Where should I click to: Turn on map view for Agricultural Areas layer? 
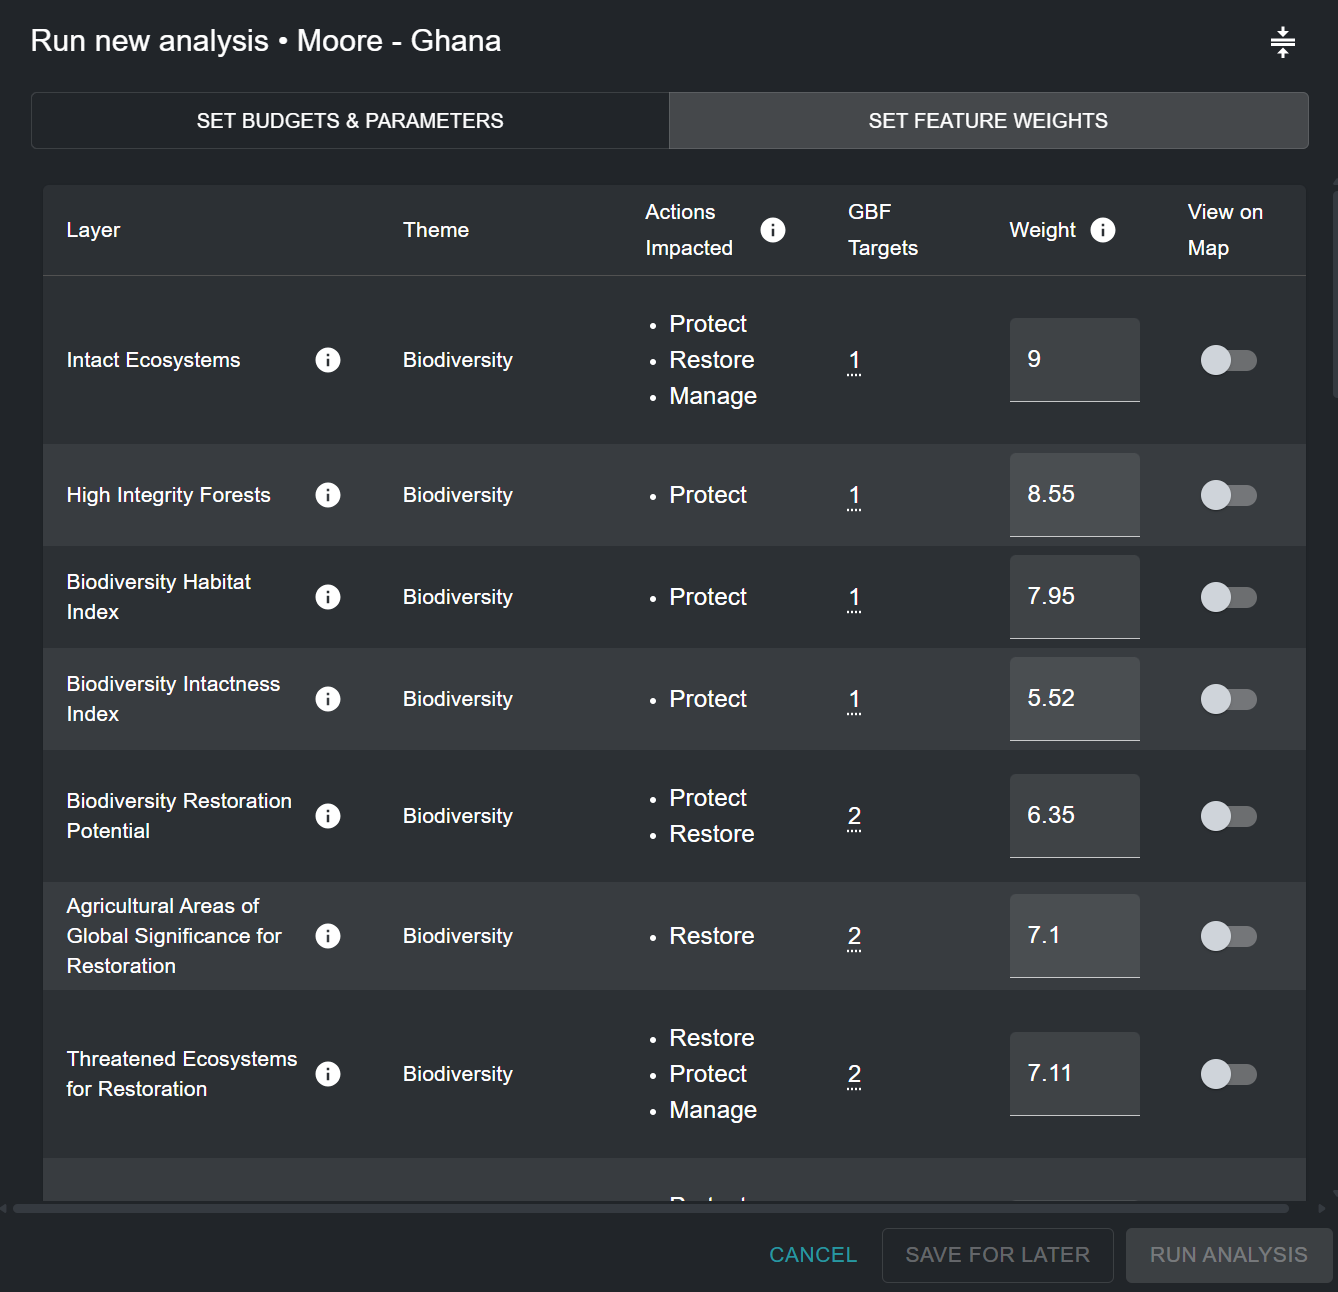tap(1228, 936)
